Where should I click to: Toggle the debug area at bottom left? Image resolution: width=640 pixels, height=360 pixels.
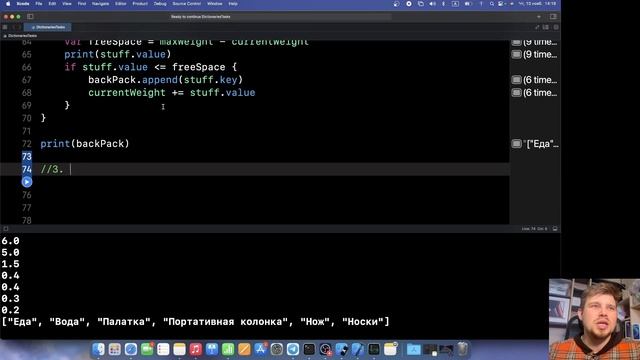point(6,229)
